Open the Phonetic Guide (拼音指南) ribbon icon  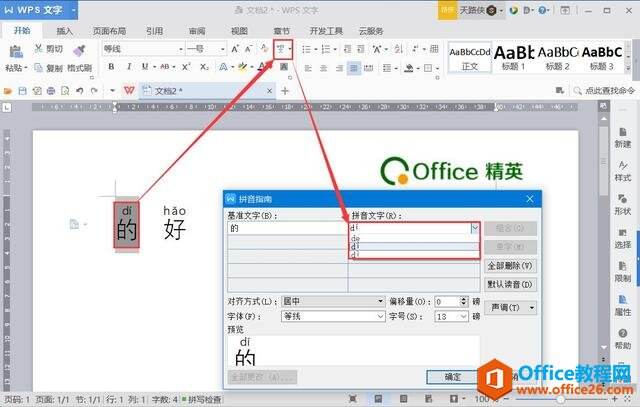coord(281,49)
